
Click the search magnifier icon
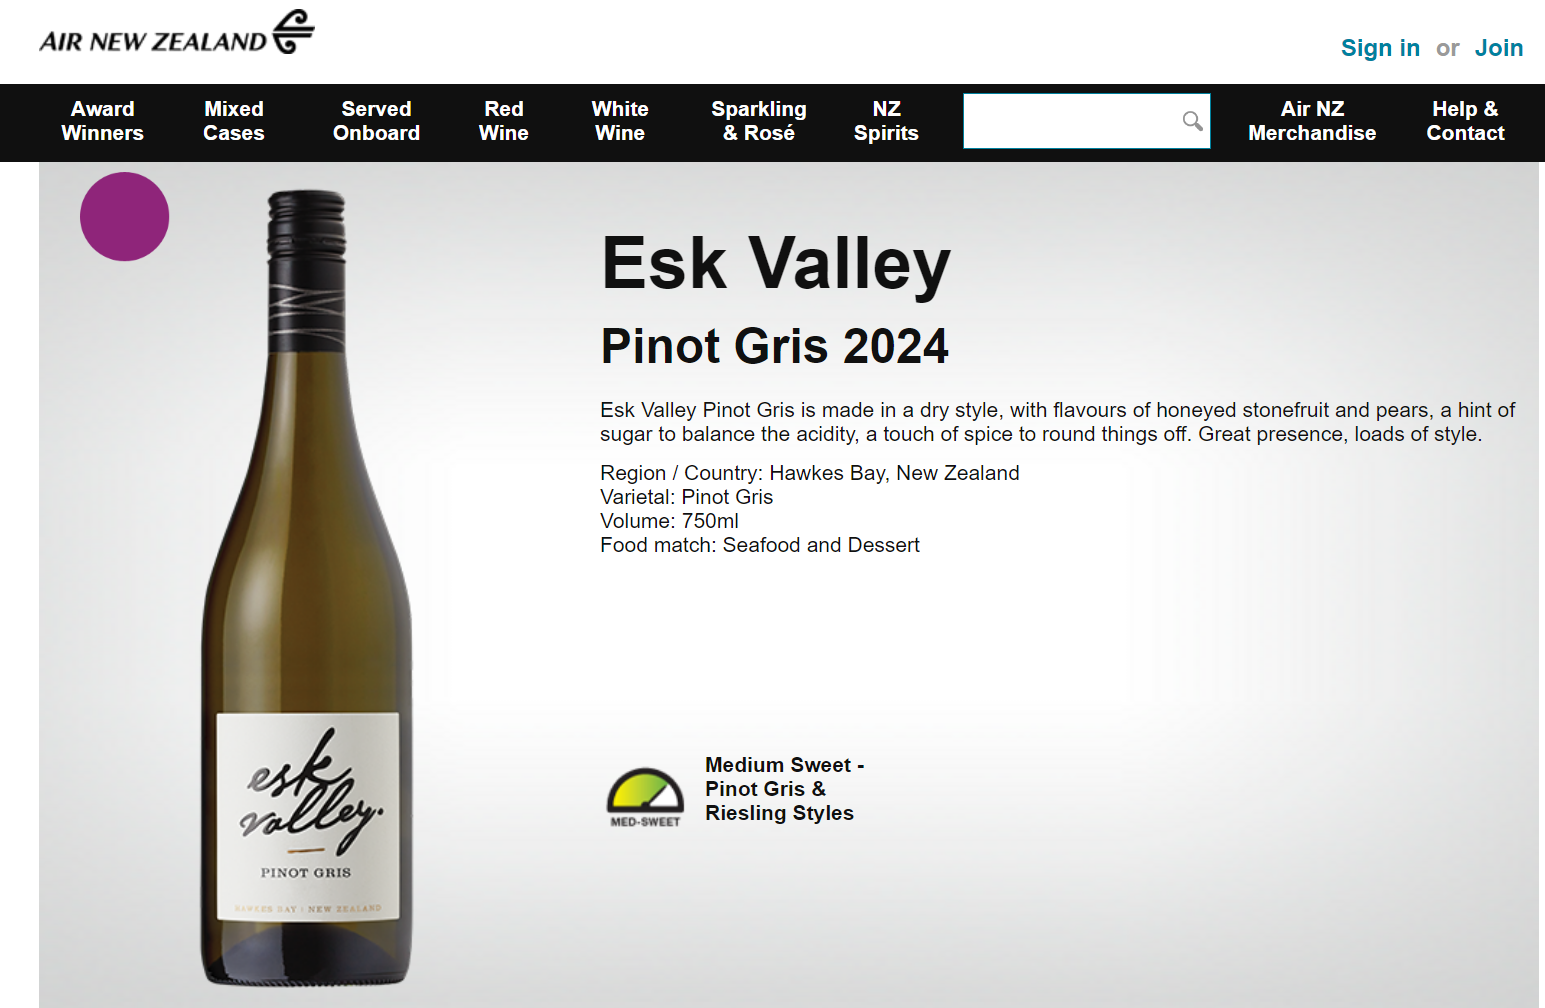tap(1192, 121)
